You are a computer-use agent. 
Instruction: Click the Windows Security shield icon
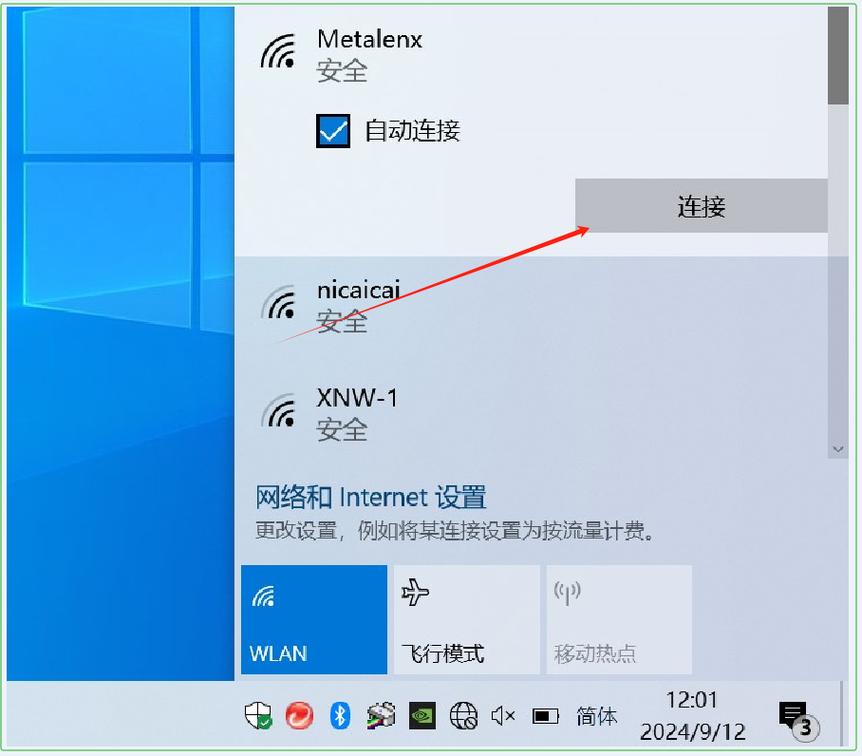pyautogui.click(x=258, y=716)
